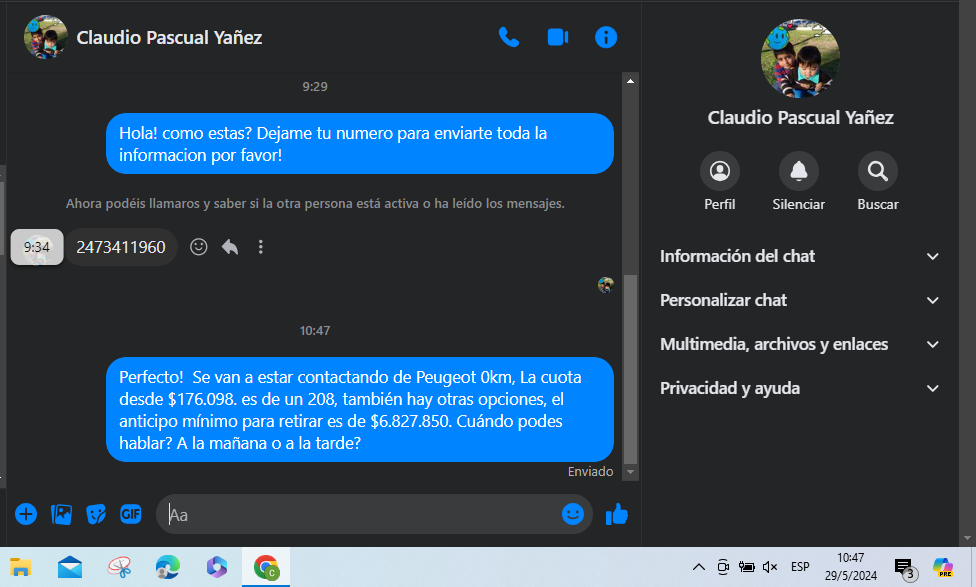Screen dimensions: 976x587
Task: Open the plus menu for more actions
Action: pos(26,514)
